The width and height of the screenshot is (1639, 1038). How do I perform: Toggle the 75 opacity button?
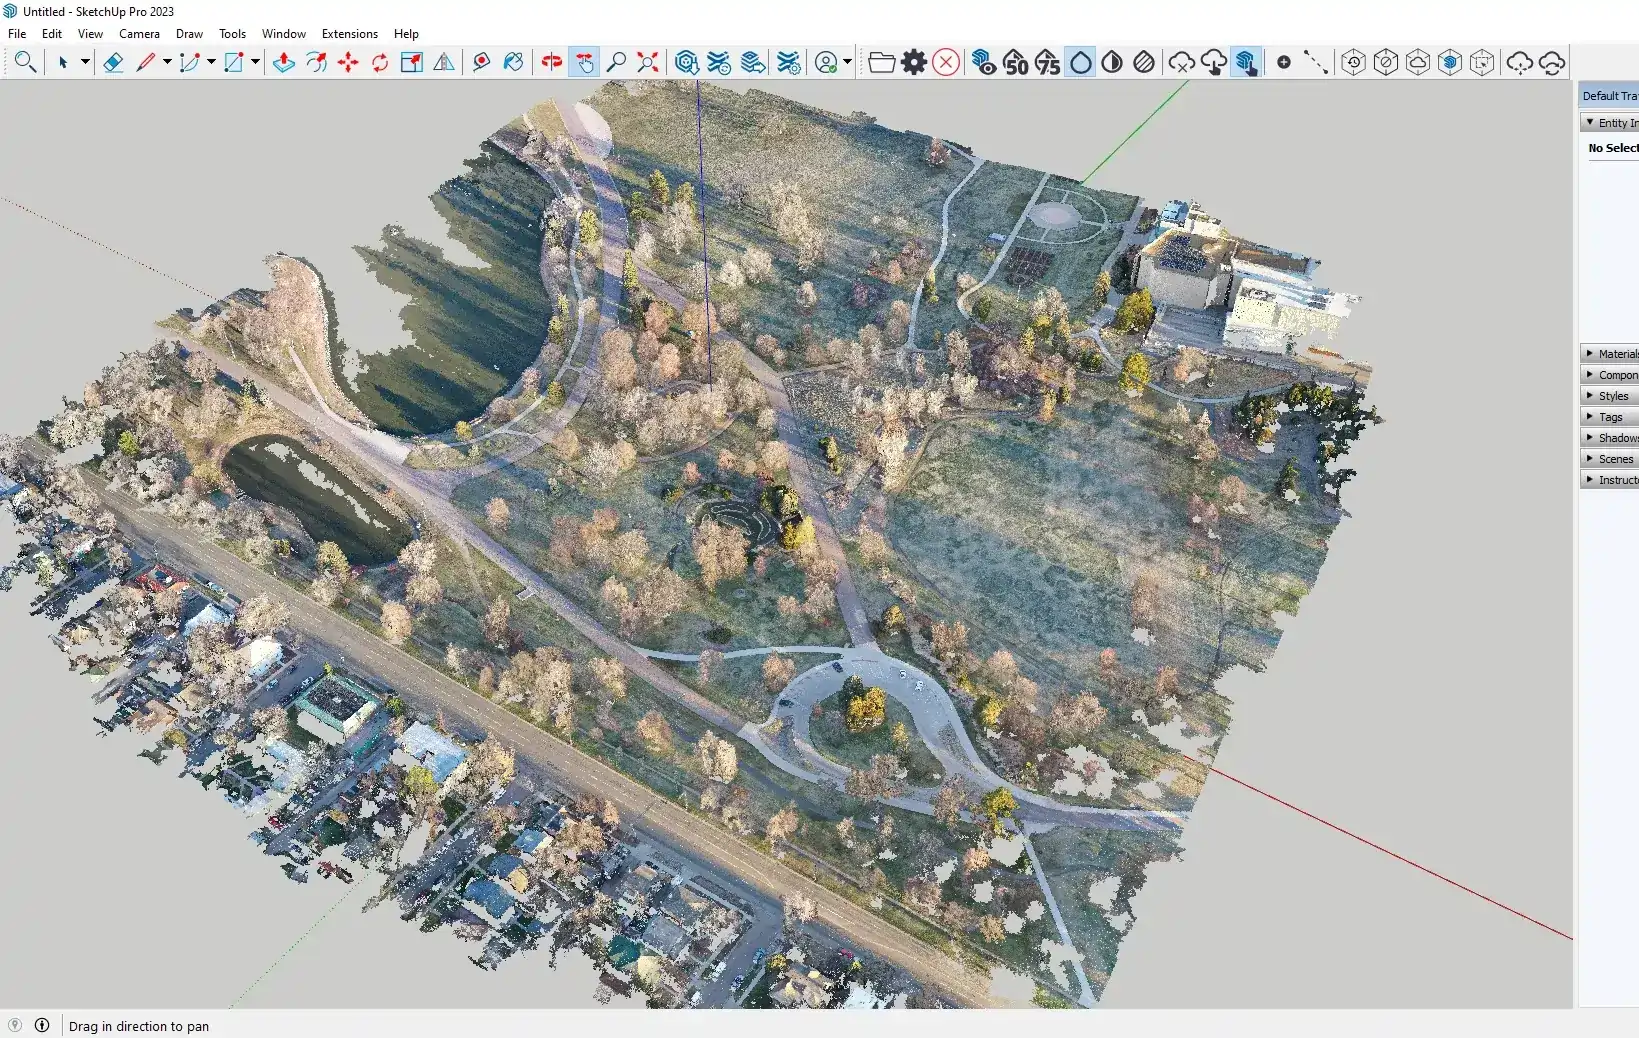tap(1047, 62)
